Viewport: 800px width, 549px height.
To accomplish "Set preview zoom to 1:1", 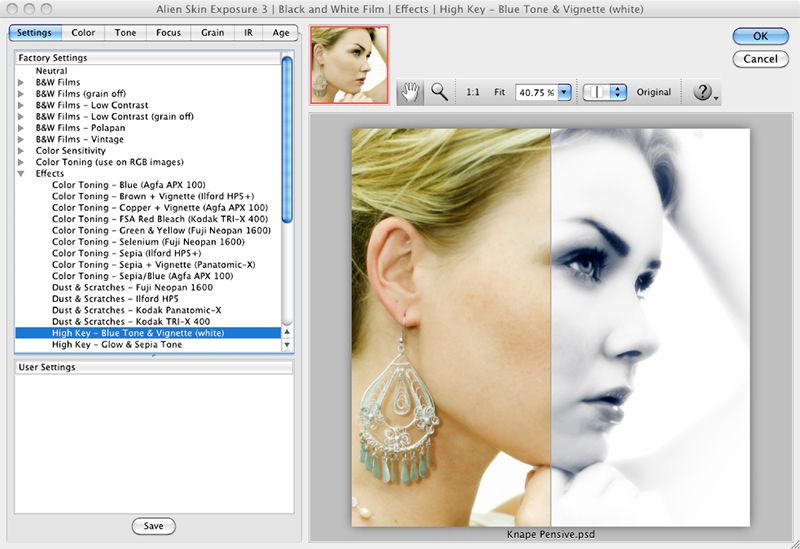I will (x=472, y=92).
